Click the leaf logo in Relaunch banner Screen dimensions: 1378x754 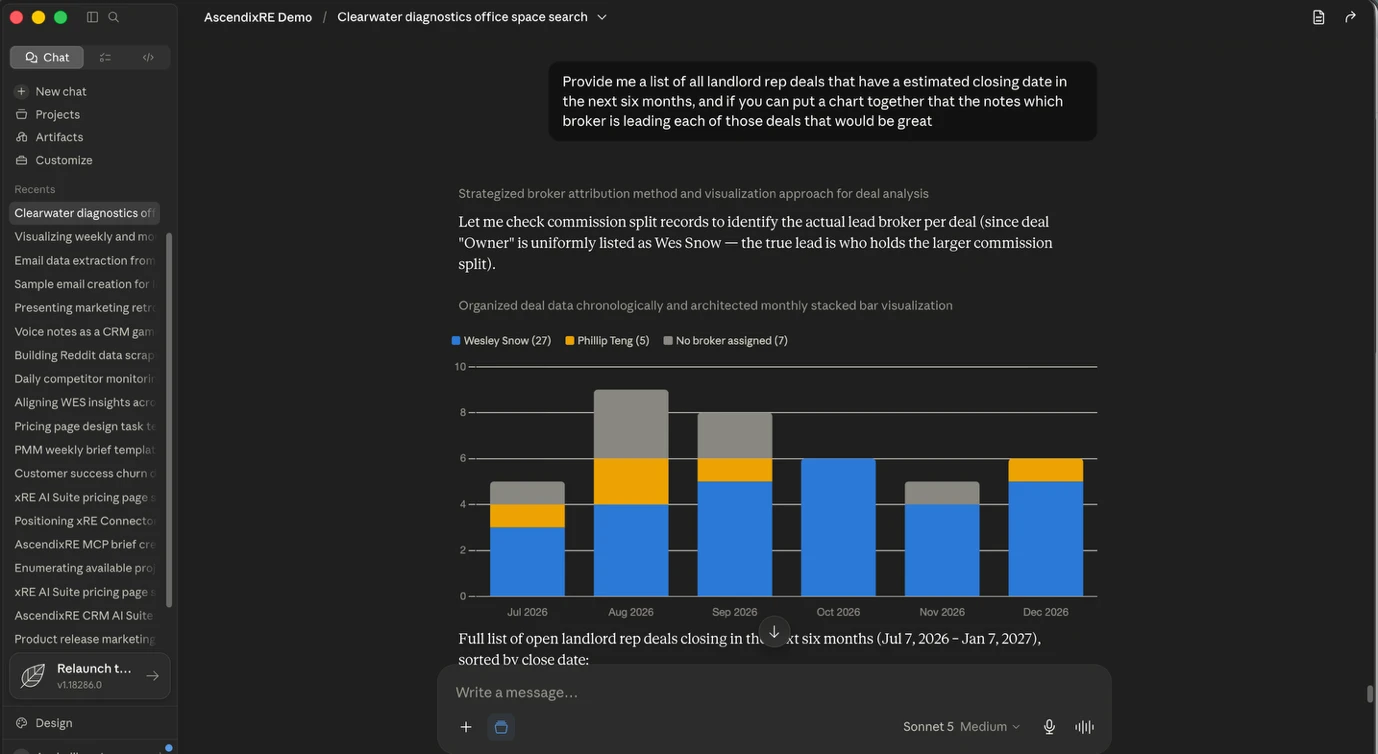[33, 676]
